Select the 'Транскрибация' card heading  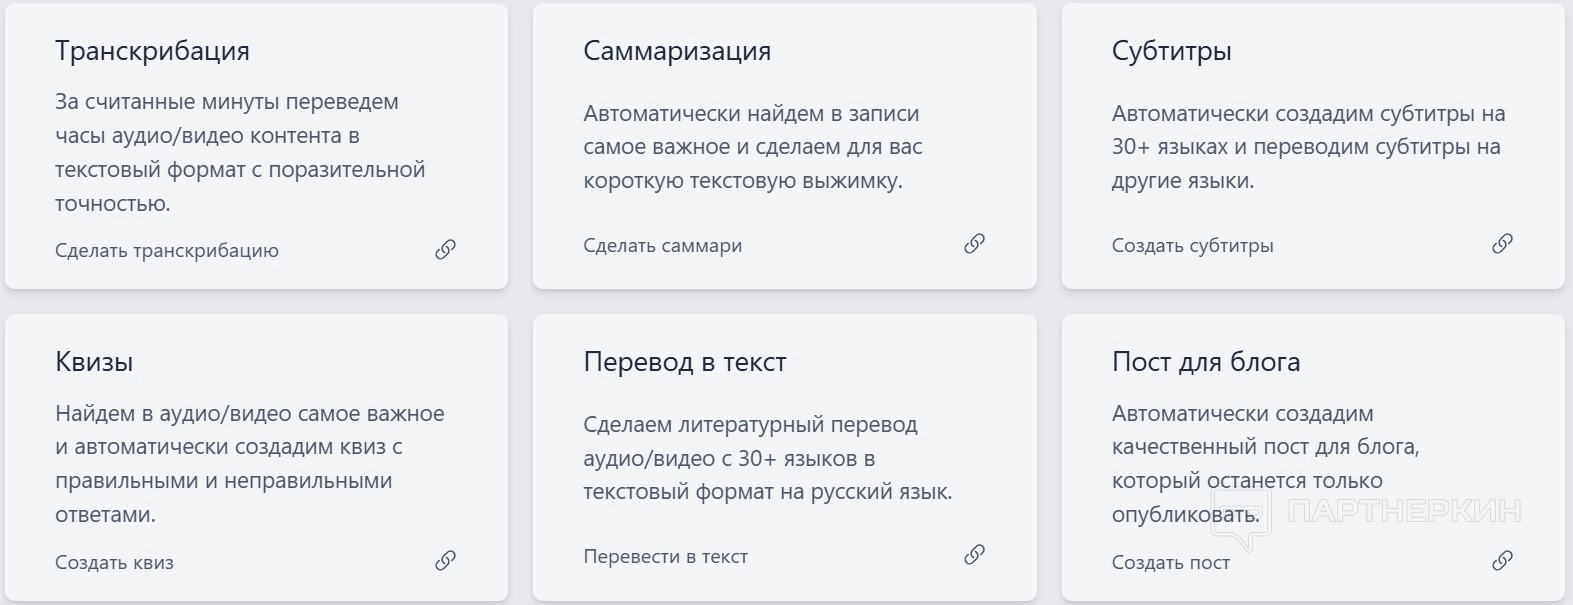(x=152, y=52)
